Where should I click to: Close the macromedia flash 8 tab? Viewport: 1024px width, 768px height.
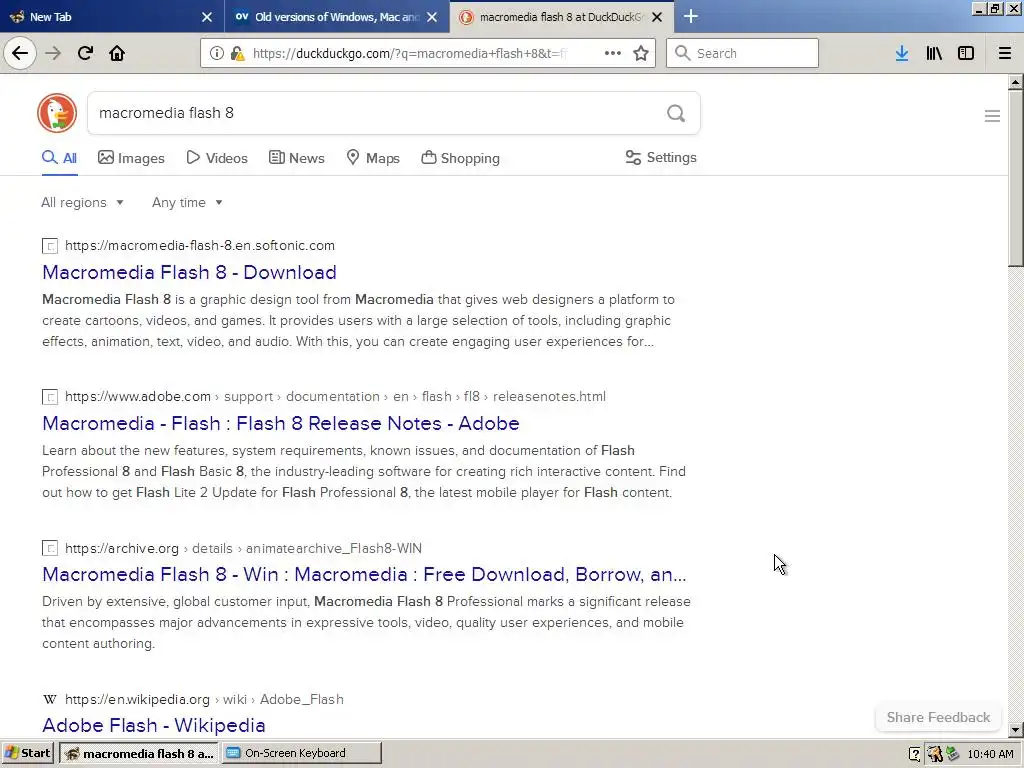pyautogui.click(x=657, y=17)
